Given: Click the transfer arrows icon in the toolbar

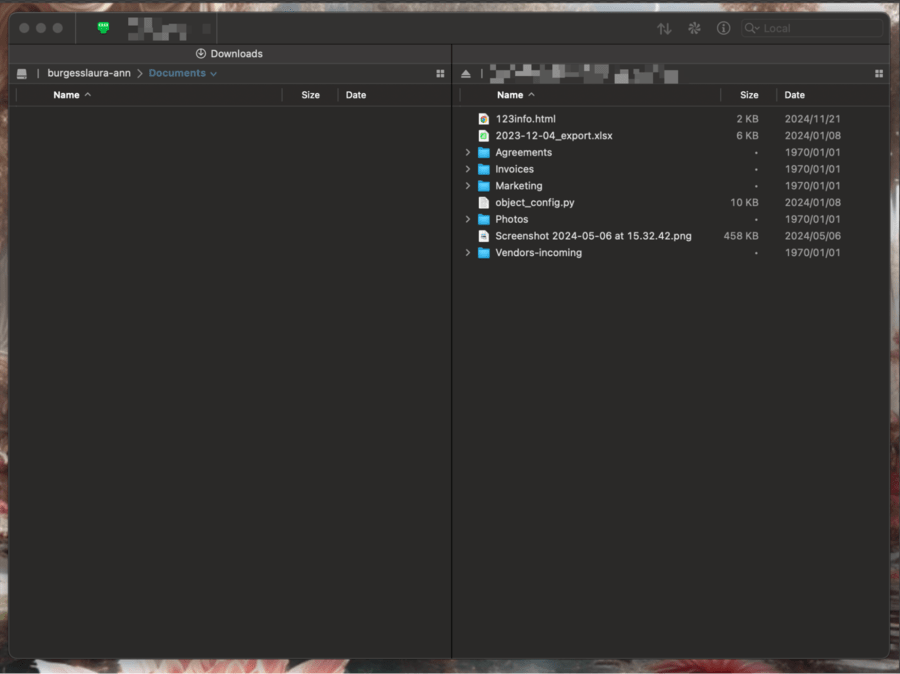Looking at the screenshot, I should pos(664,28).
